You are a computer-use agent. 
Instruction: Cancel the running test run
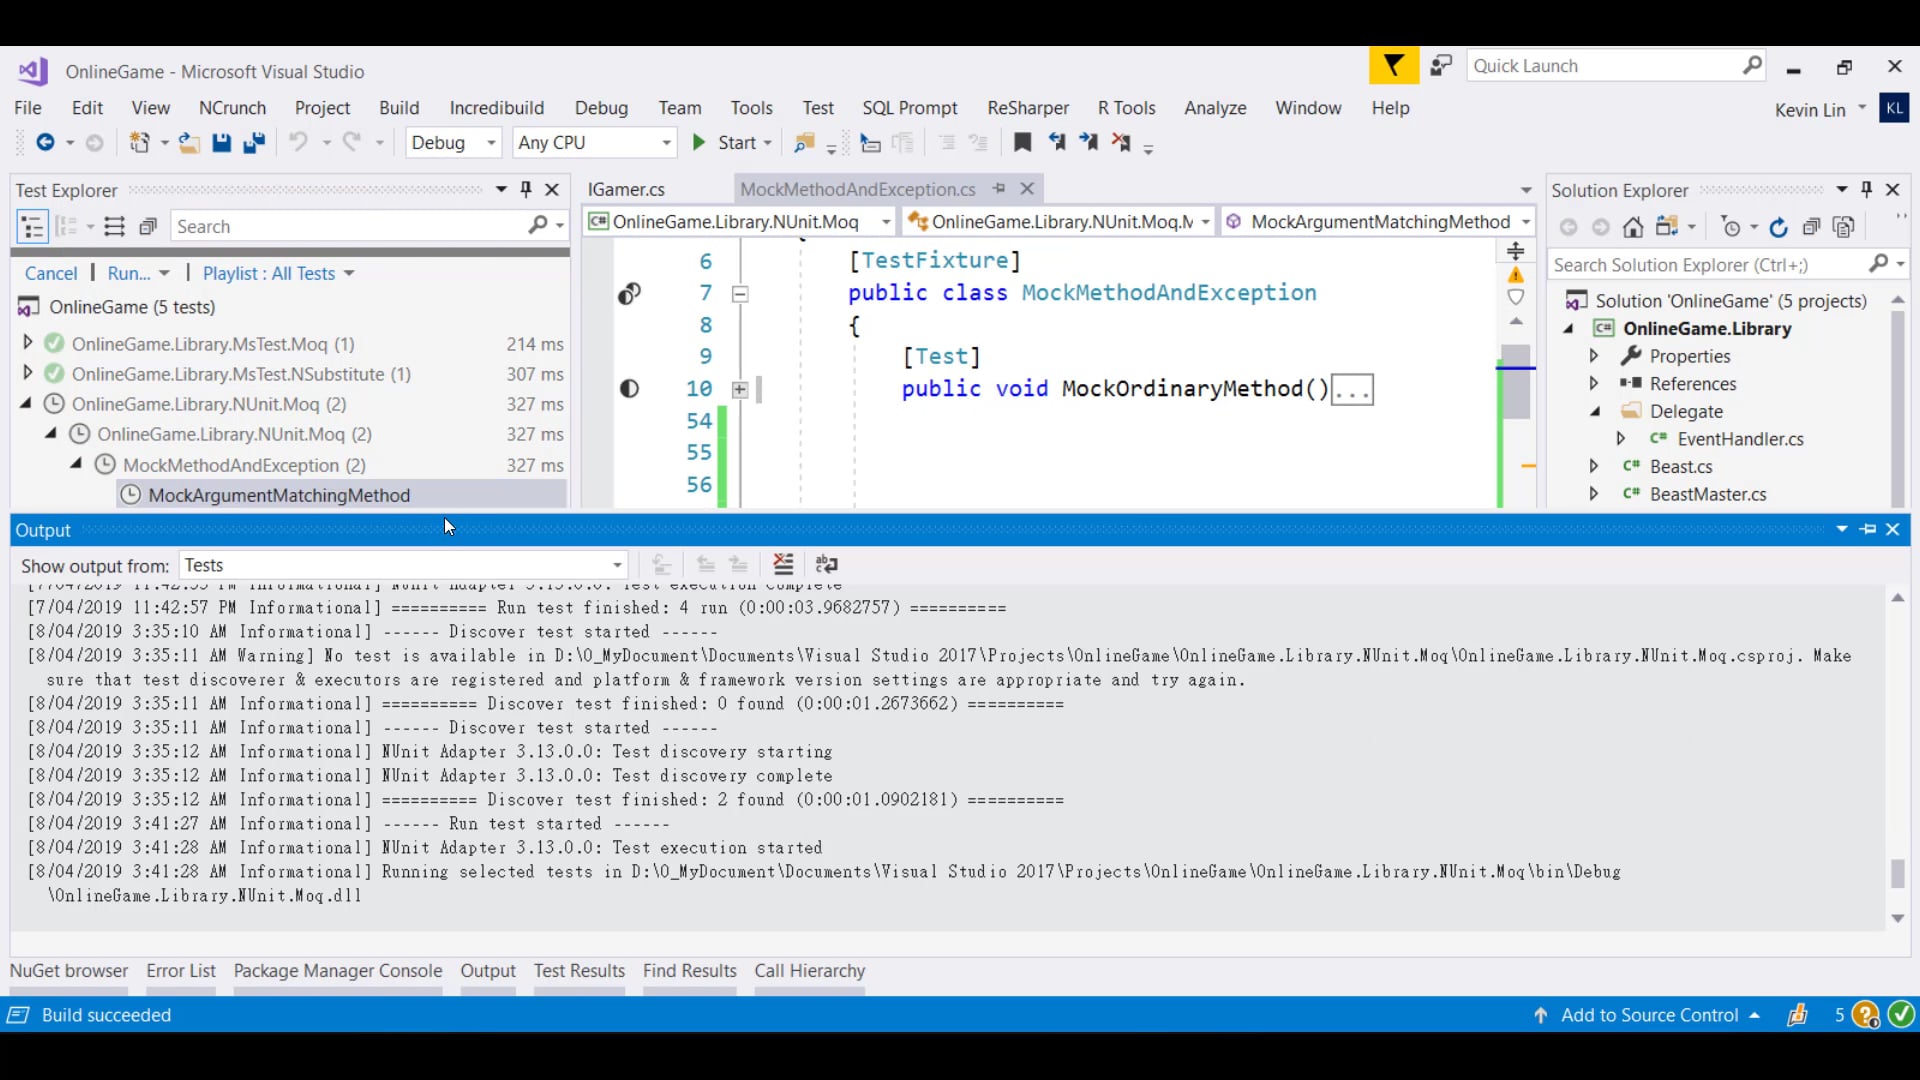pyautogui.click(x=50, y=273)
